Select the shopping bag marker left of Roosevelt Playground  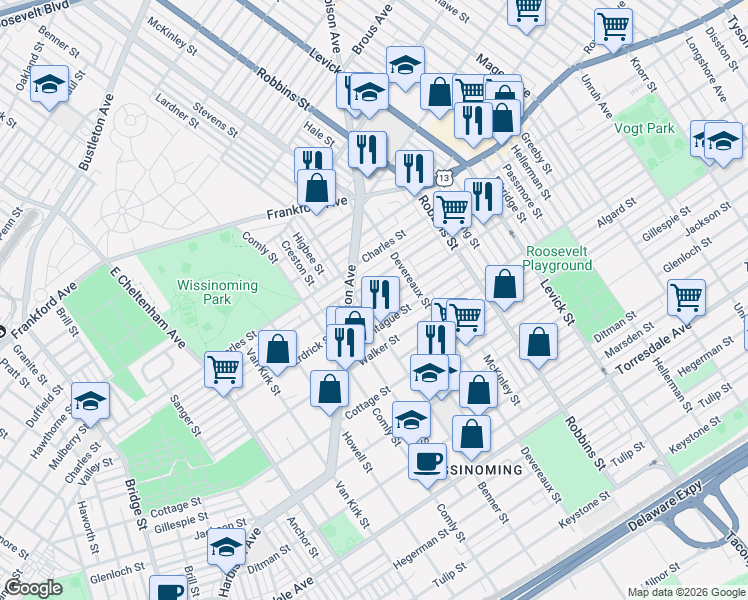(x=505, y=285)
